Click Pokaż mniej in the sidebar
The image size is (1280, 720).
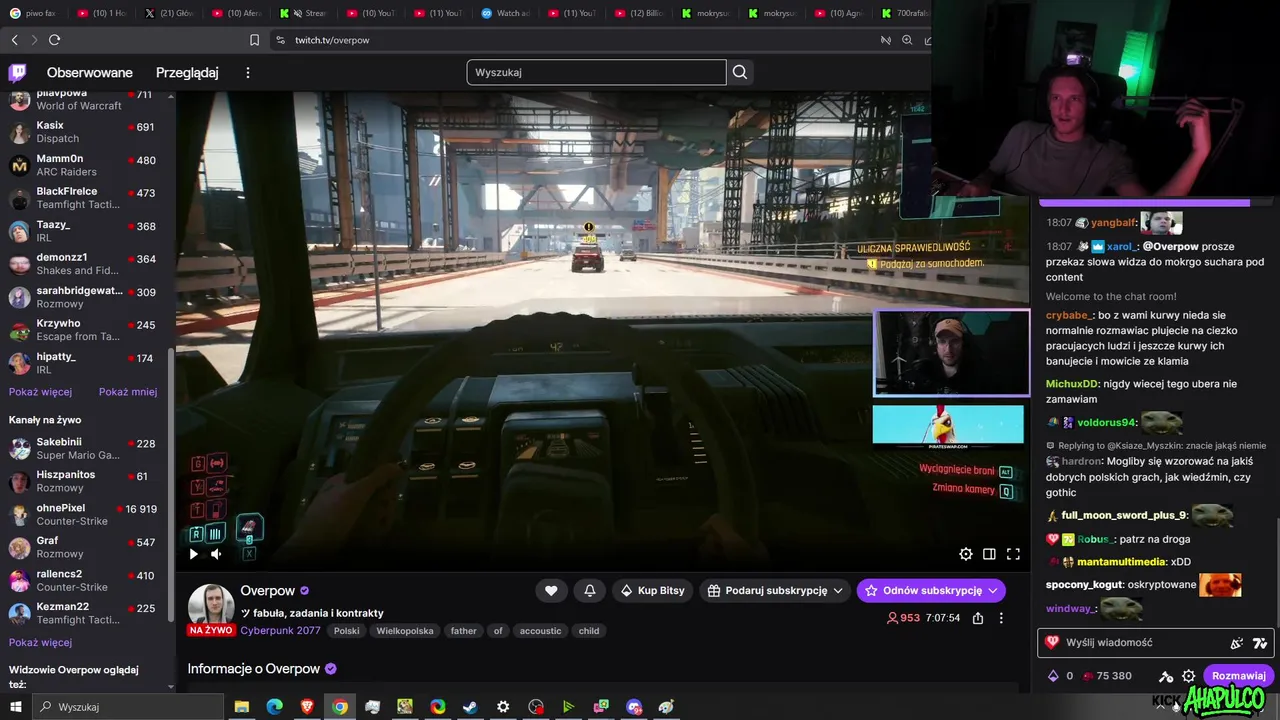(128, 392)
